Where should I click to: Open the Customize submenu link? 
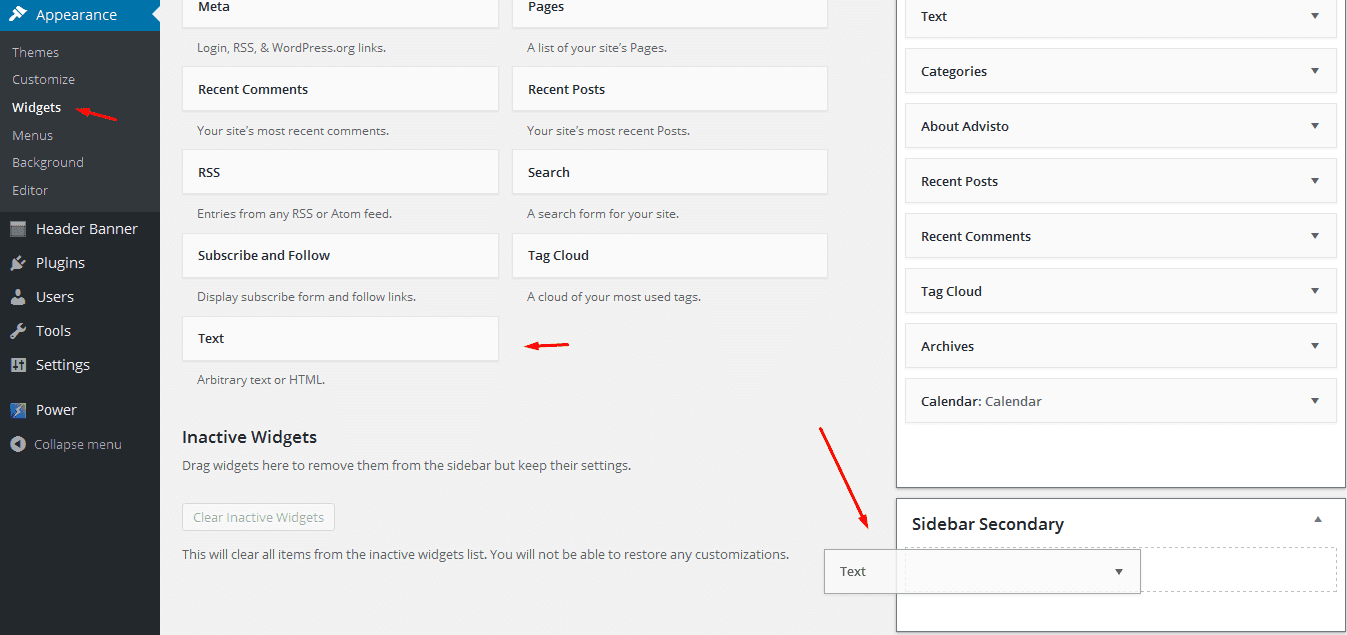click(43, 79)
